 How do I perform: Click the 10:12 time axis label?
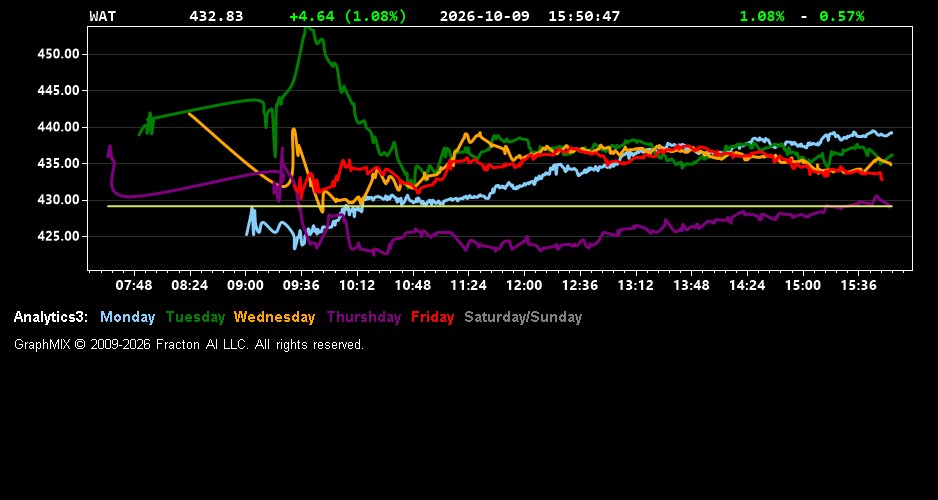[357, 286]
